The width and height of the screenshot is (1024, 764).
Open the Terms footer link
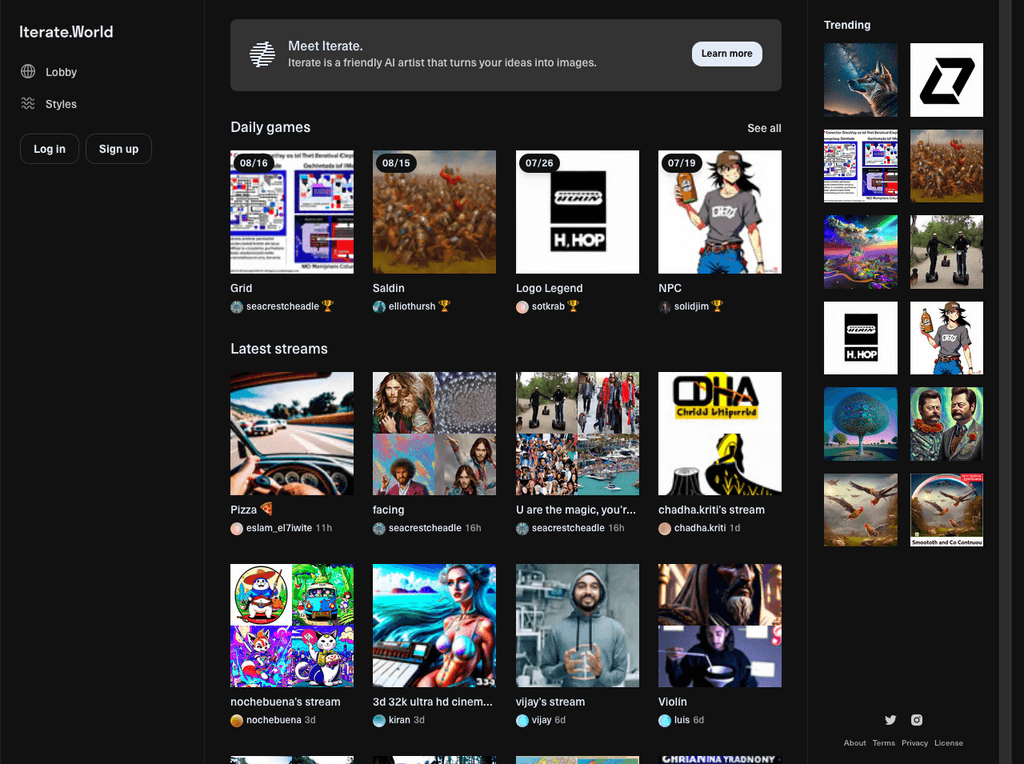(884, 743)
